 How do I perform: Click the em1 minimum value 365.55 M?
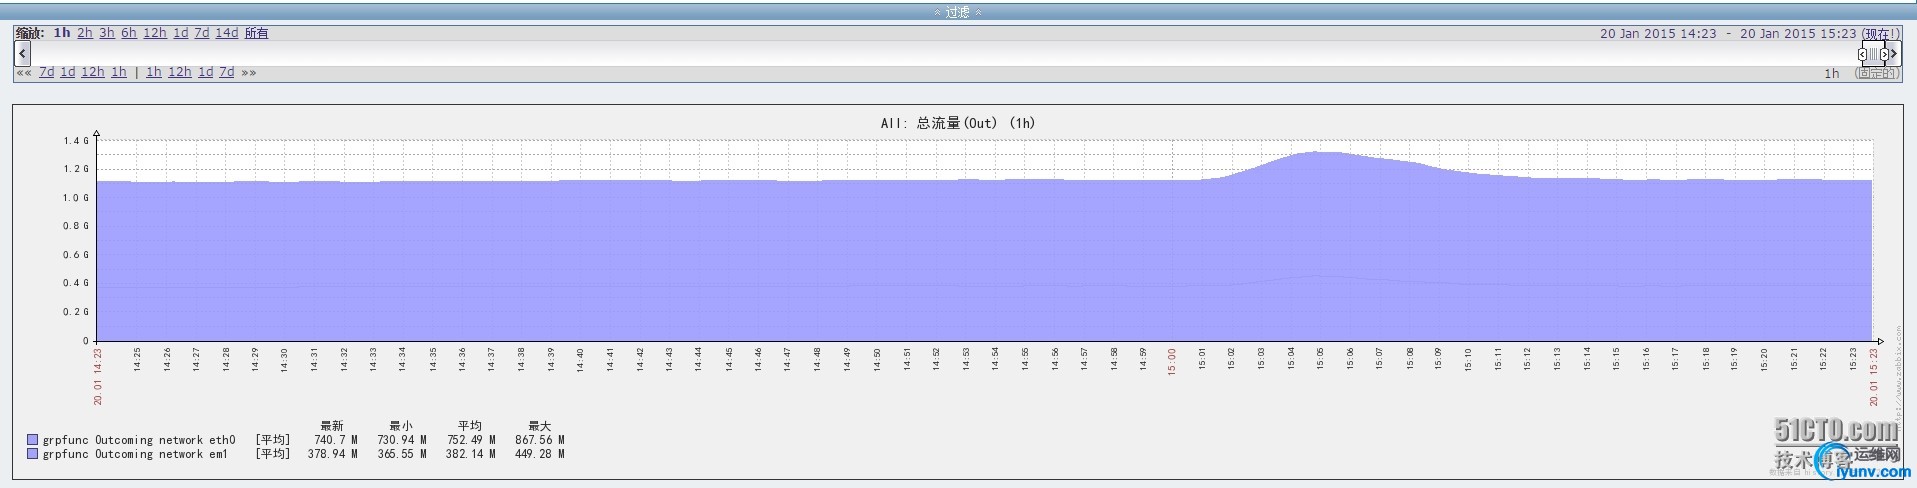click(402, 454)
